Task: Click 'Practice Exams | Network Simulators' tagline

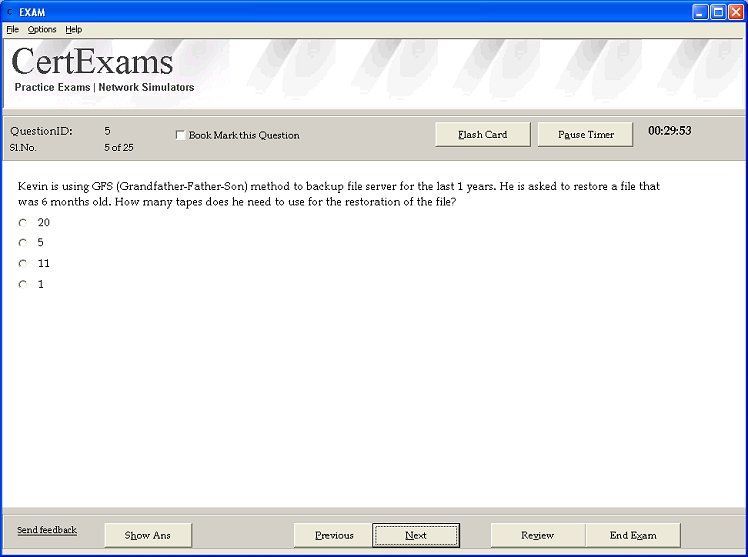Action: [104, 87]
